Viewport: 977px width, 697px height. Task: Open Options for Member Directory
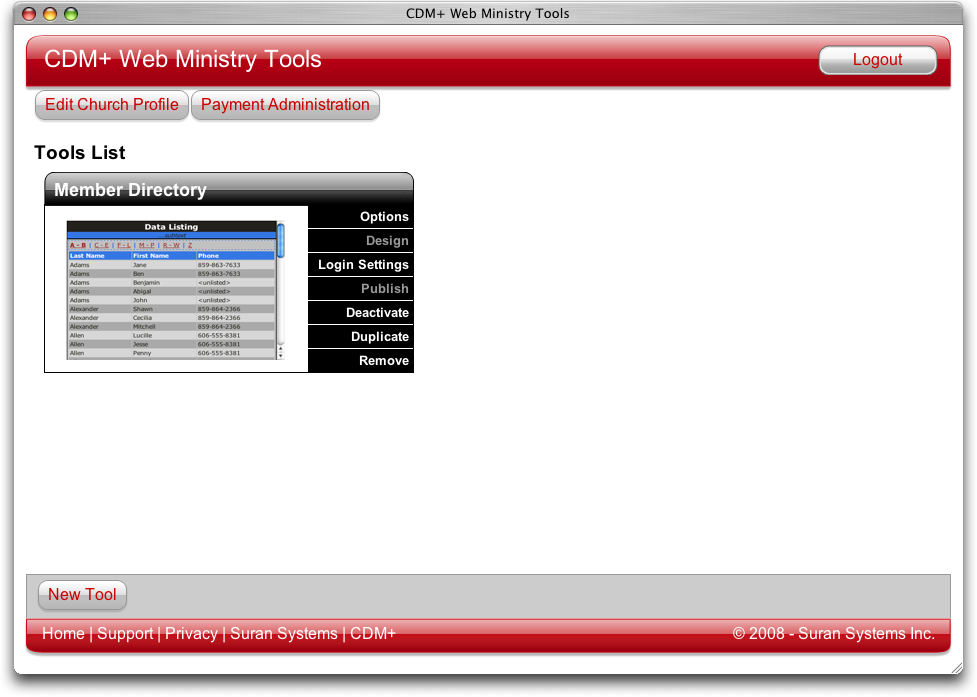pos(383,217)
